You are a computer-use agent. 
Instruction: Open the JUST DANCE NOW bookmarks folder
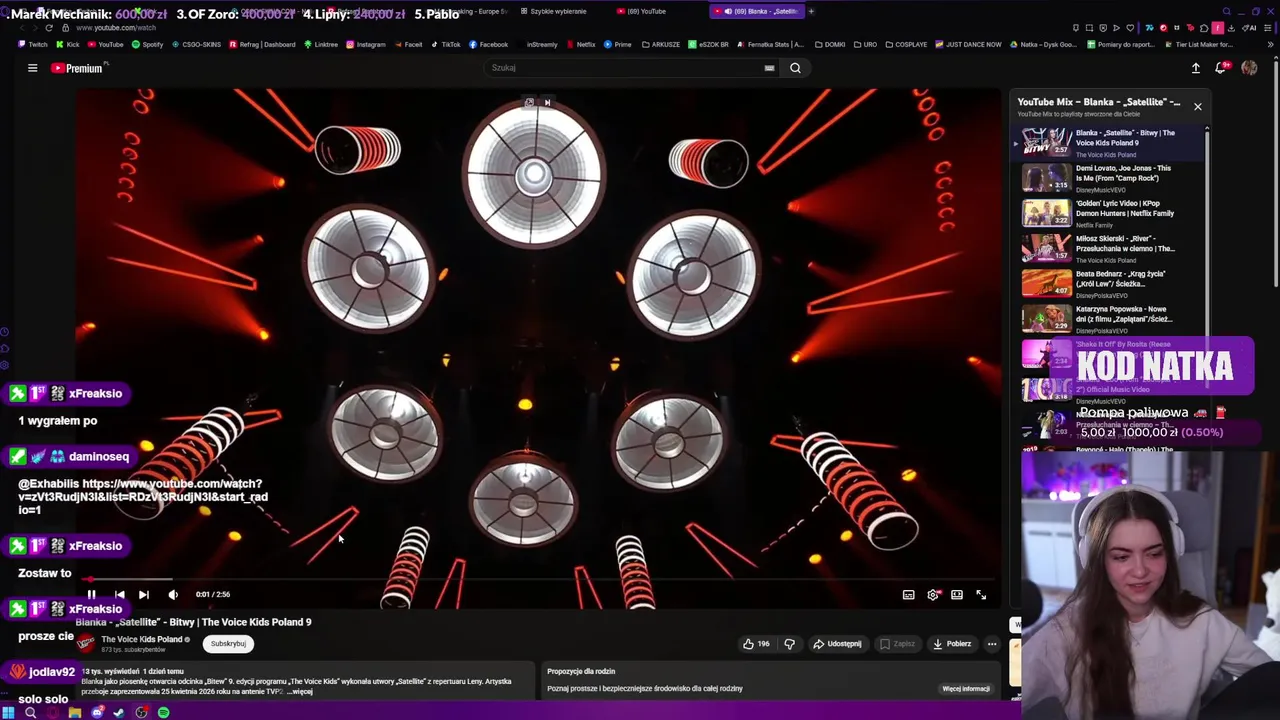[x=968, y=44]
